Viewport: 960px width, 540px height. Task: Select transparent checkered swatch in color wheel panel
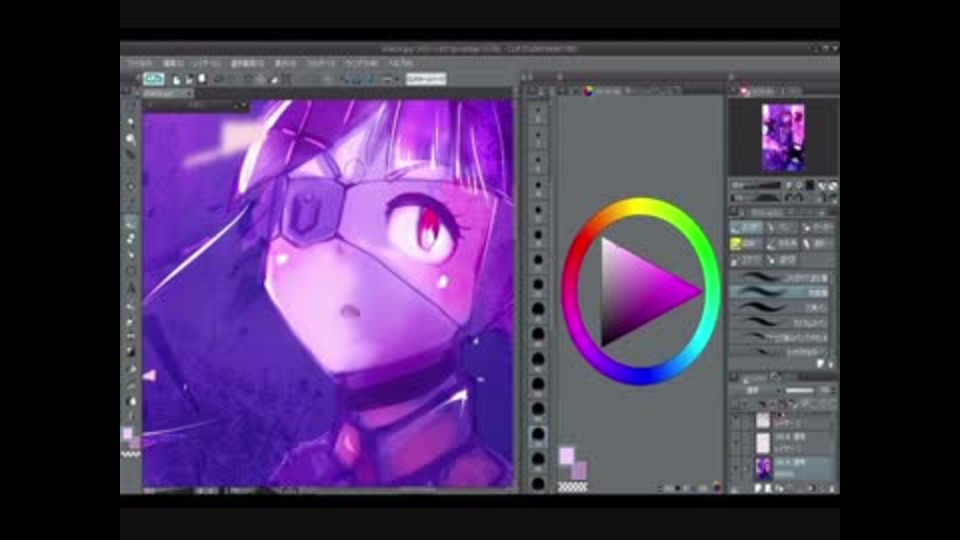[x=572, y=487]
